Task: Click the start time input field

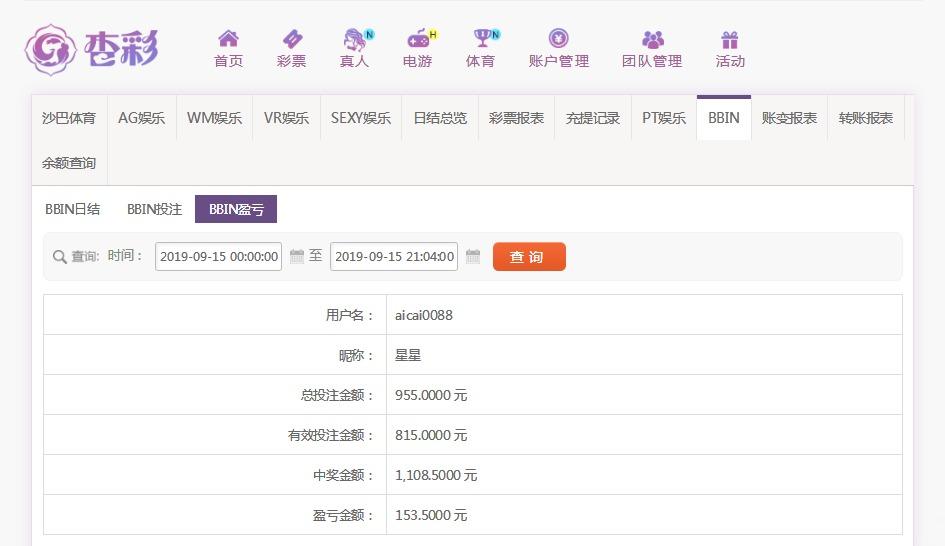Action: click(218, 257)
